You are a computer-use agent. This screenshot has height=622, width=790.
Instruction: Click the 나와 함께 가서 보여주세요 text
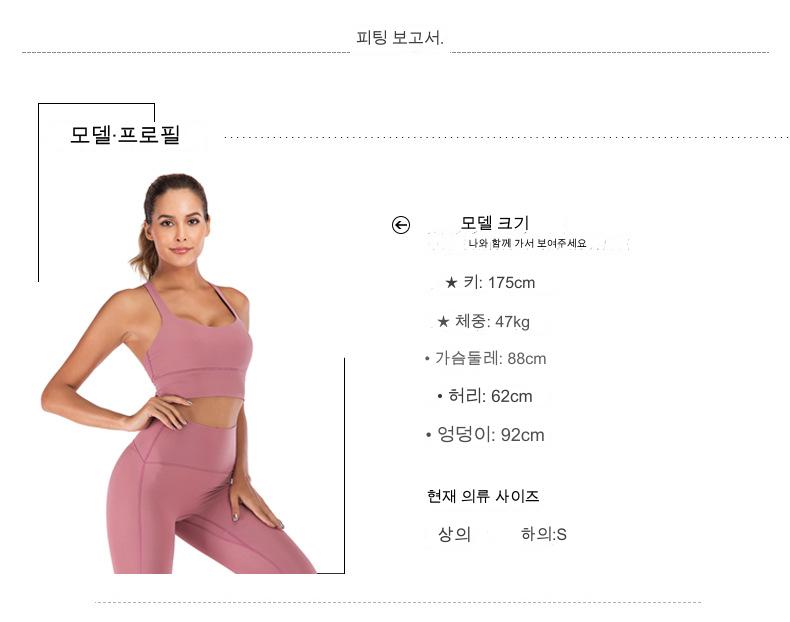[528, 243]
